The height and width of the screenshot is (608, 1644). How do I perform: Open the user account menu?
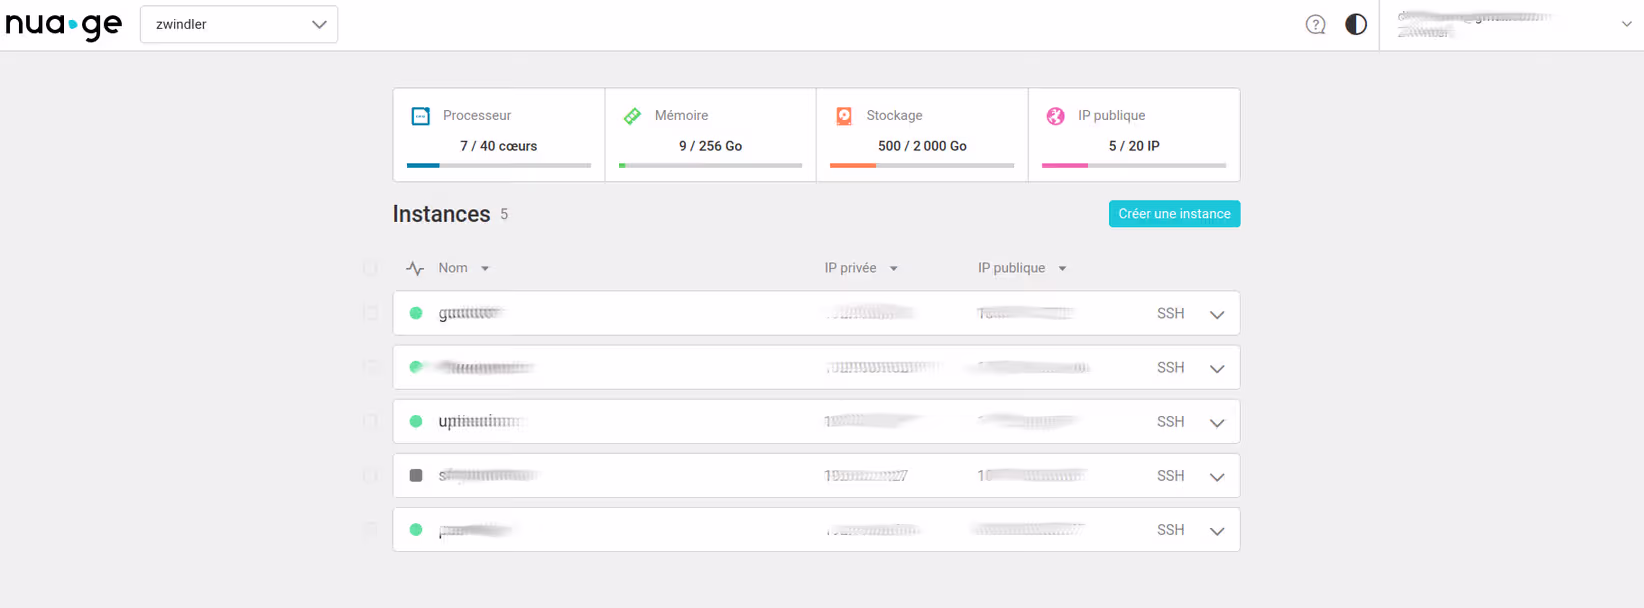click(1512, 25)
